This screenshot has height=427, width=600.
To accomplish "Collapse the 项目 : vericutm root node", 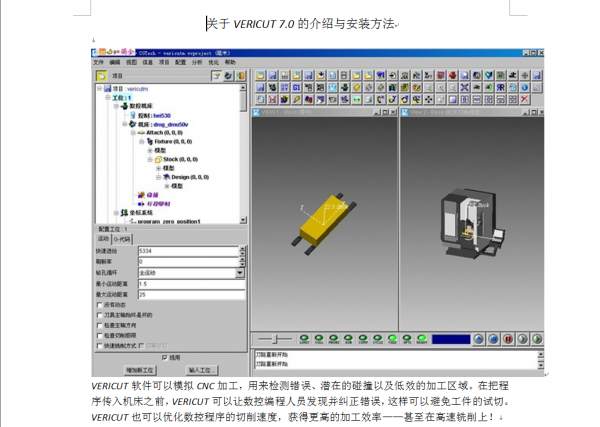I will pyautogui.click(x=99, y=88).
